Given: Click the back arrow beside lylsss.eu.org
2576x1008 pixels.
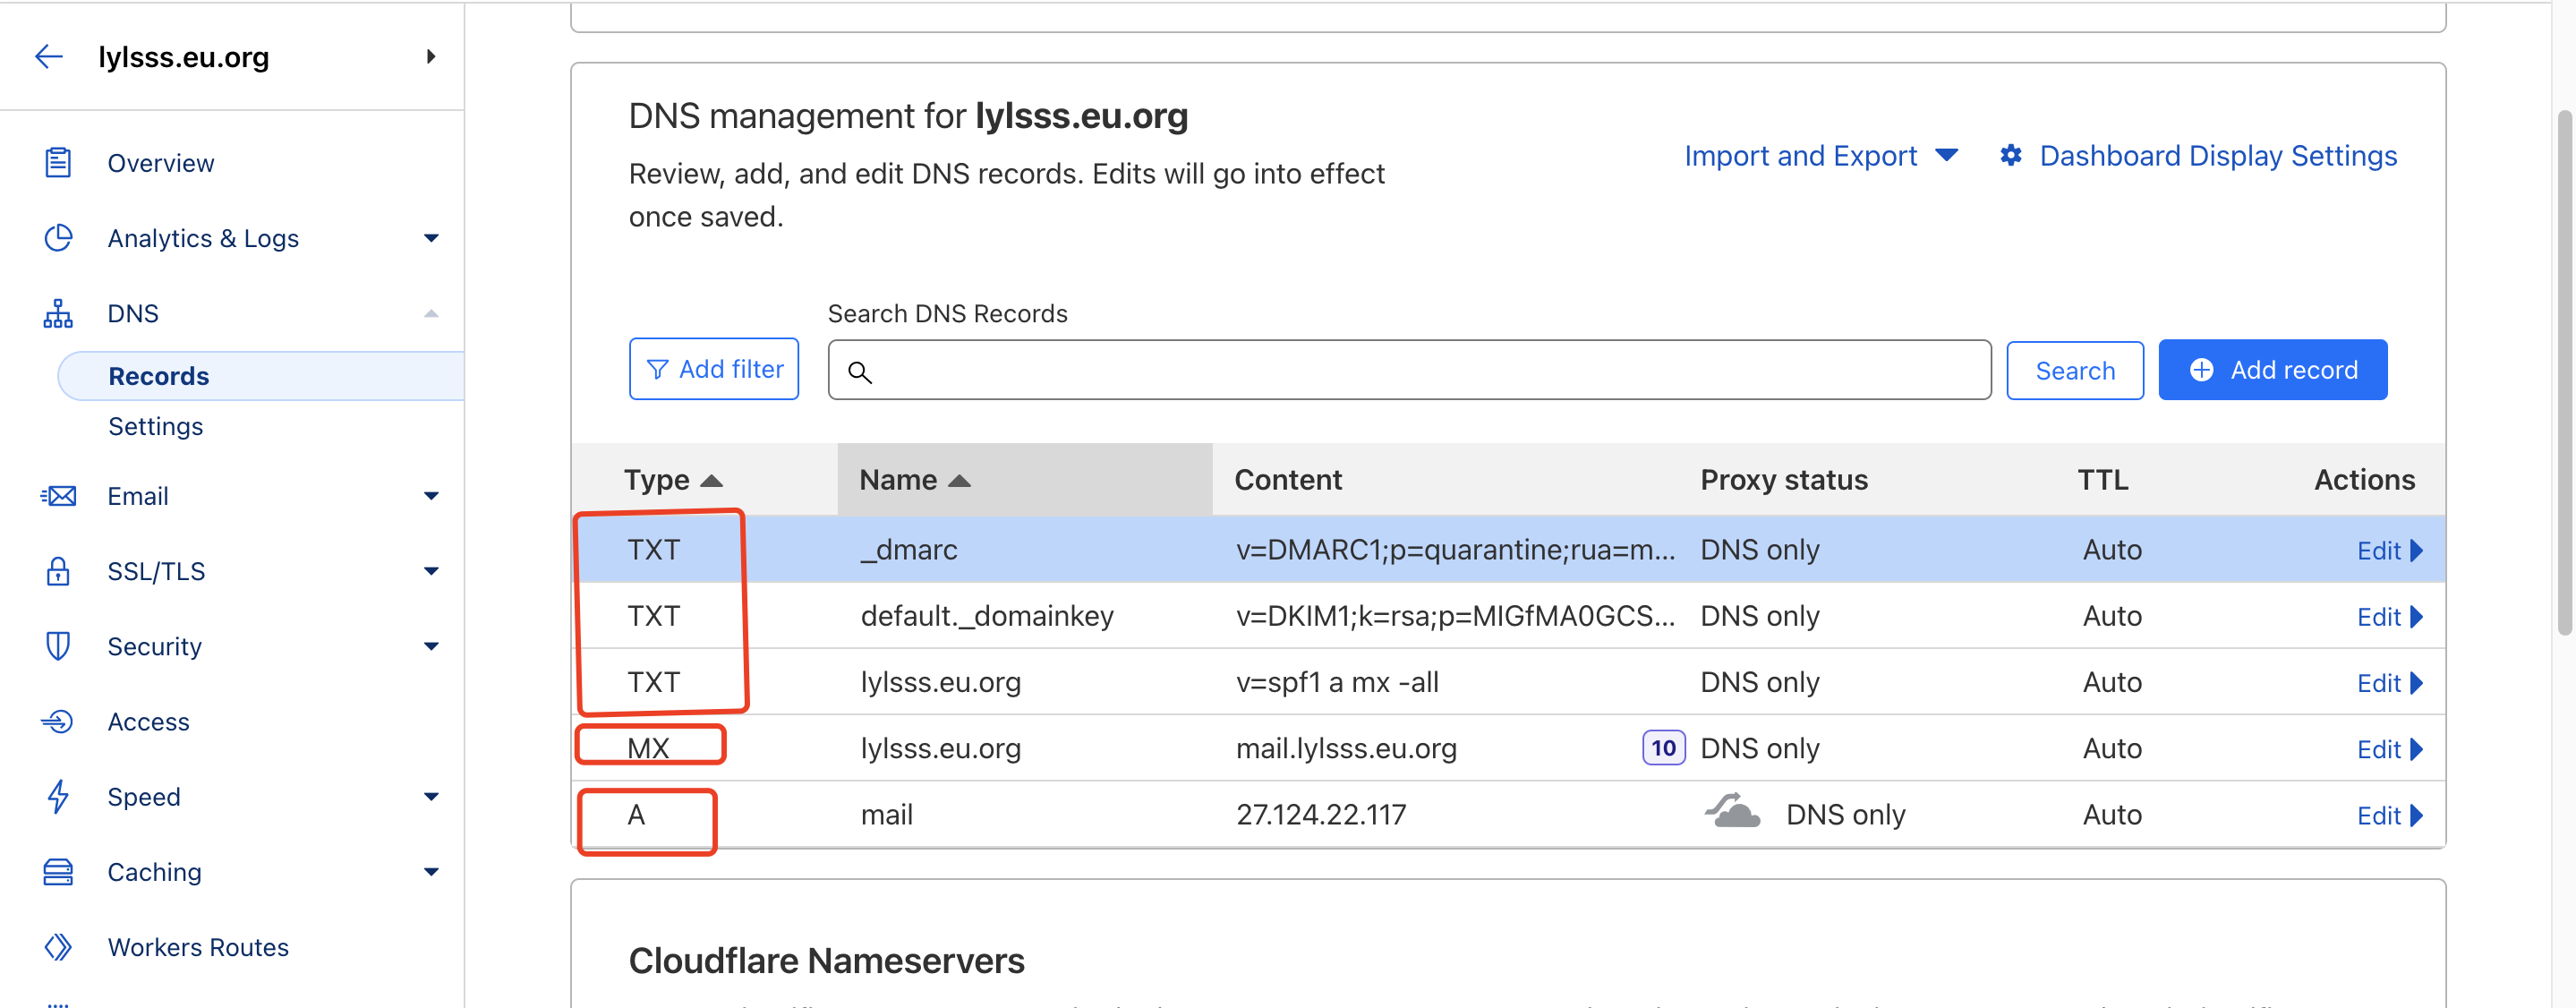Looking at the screenshot, I should [49, 57].
